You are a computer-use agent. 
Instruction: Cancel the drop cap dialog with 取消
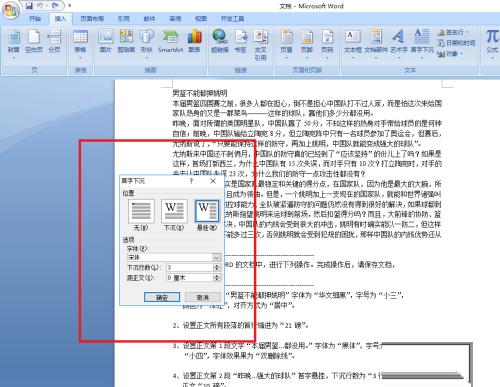coord(203,297)
